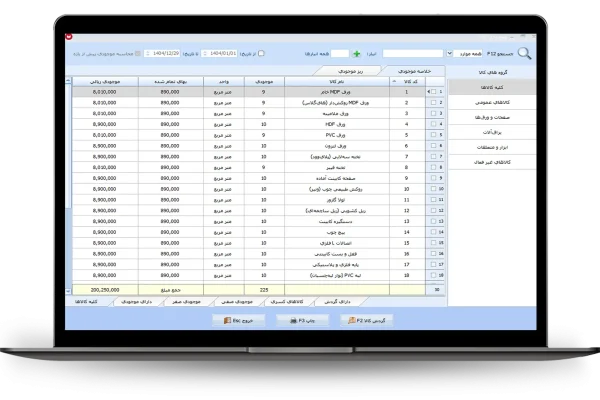Tick the checkbox of row 11
This screenshot has height=400, width=600.
[x=434, y=199]
